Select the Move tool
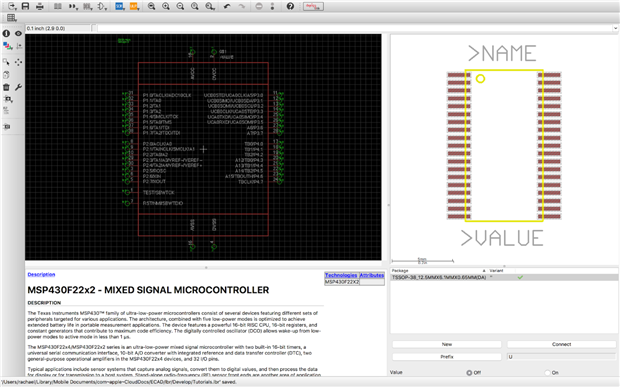The height and width of the screenshot is (387, 620). [x=18, y=62]
